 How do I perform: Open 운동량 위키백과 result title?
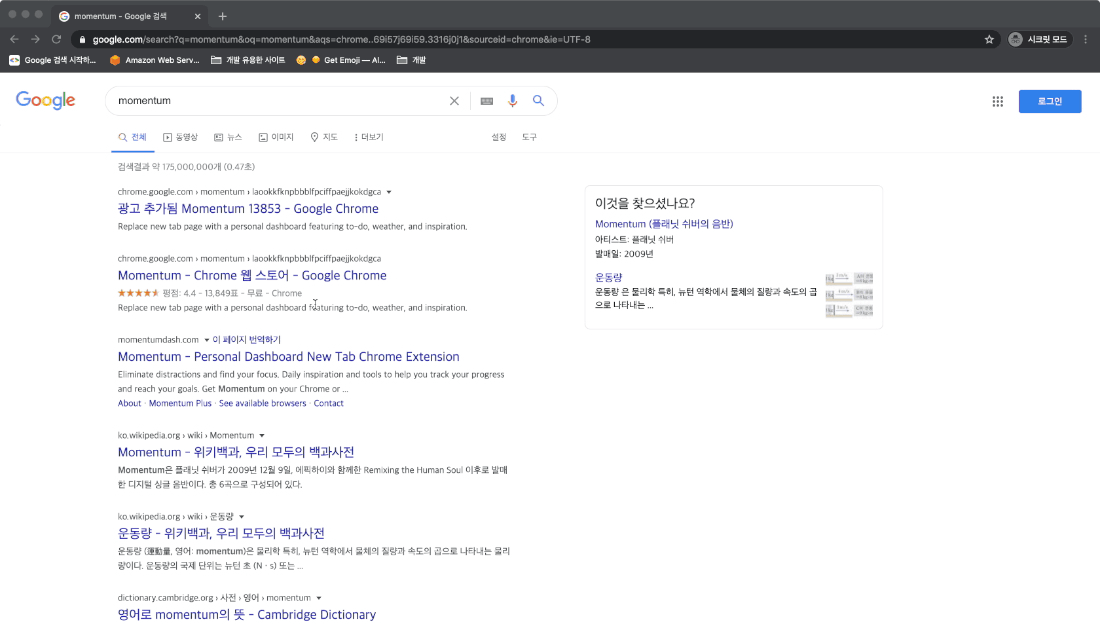[x=221, y=533]
